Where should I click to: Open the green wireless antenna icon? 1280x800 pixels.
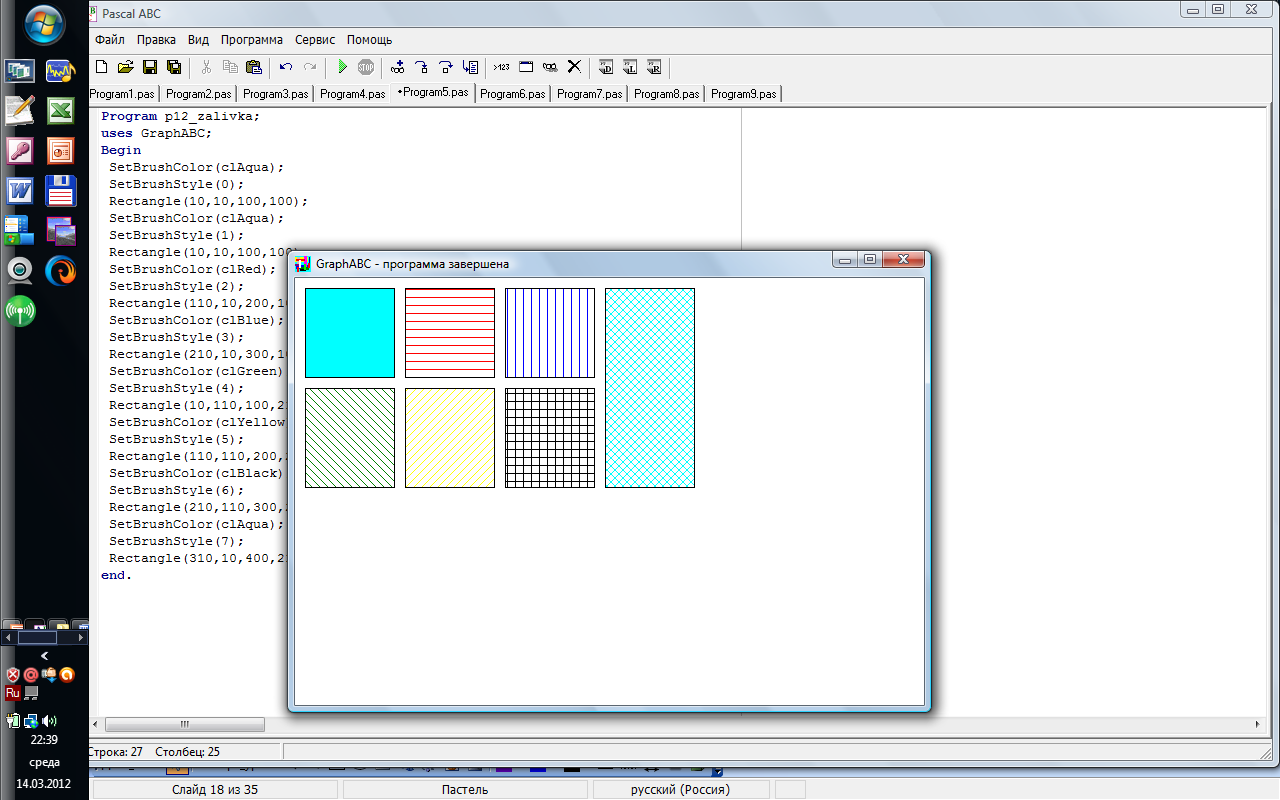coord(20,310)
